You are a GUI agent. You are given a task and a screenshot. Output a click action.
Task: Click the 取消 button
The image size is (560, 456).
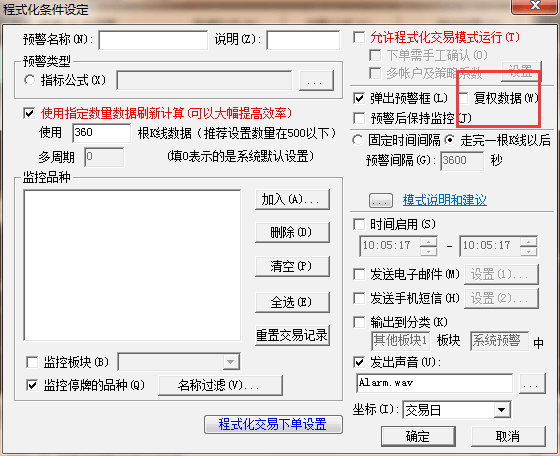[508, 436]
